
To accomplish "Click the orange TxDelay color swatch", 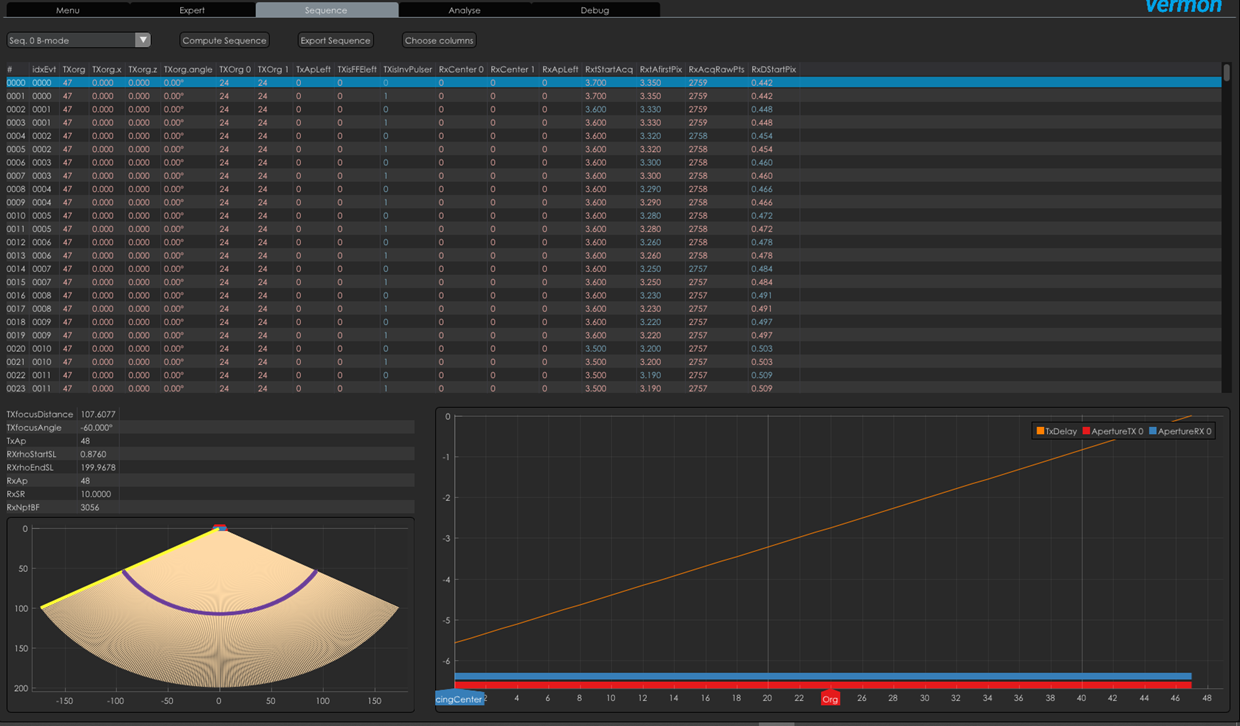I will [x=1040, y=430].
